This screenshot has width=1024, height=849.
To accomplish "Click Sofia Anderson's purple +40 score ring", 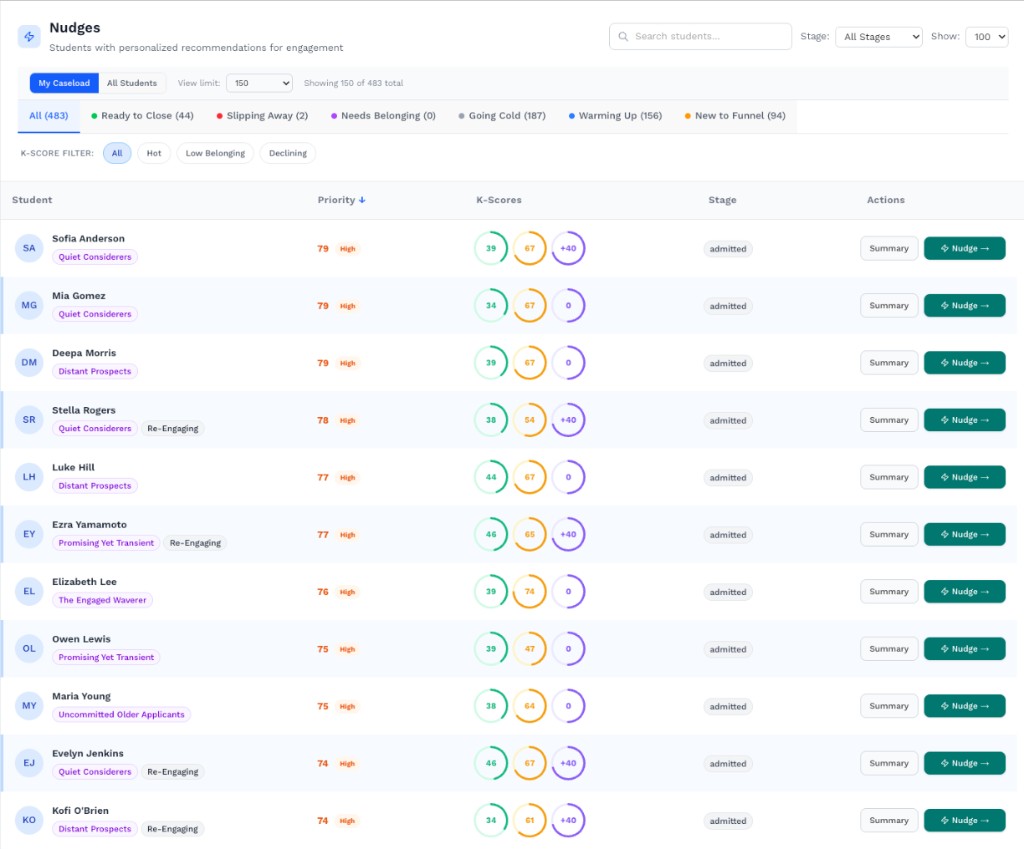I will pyautogui.click(x=568, y=248).
